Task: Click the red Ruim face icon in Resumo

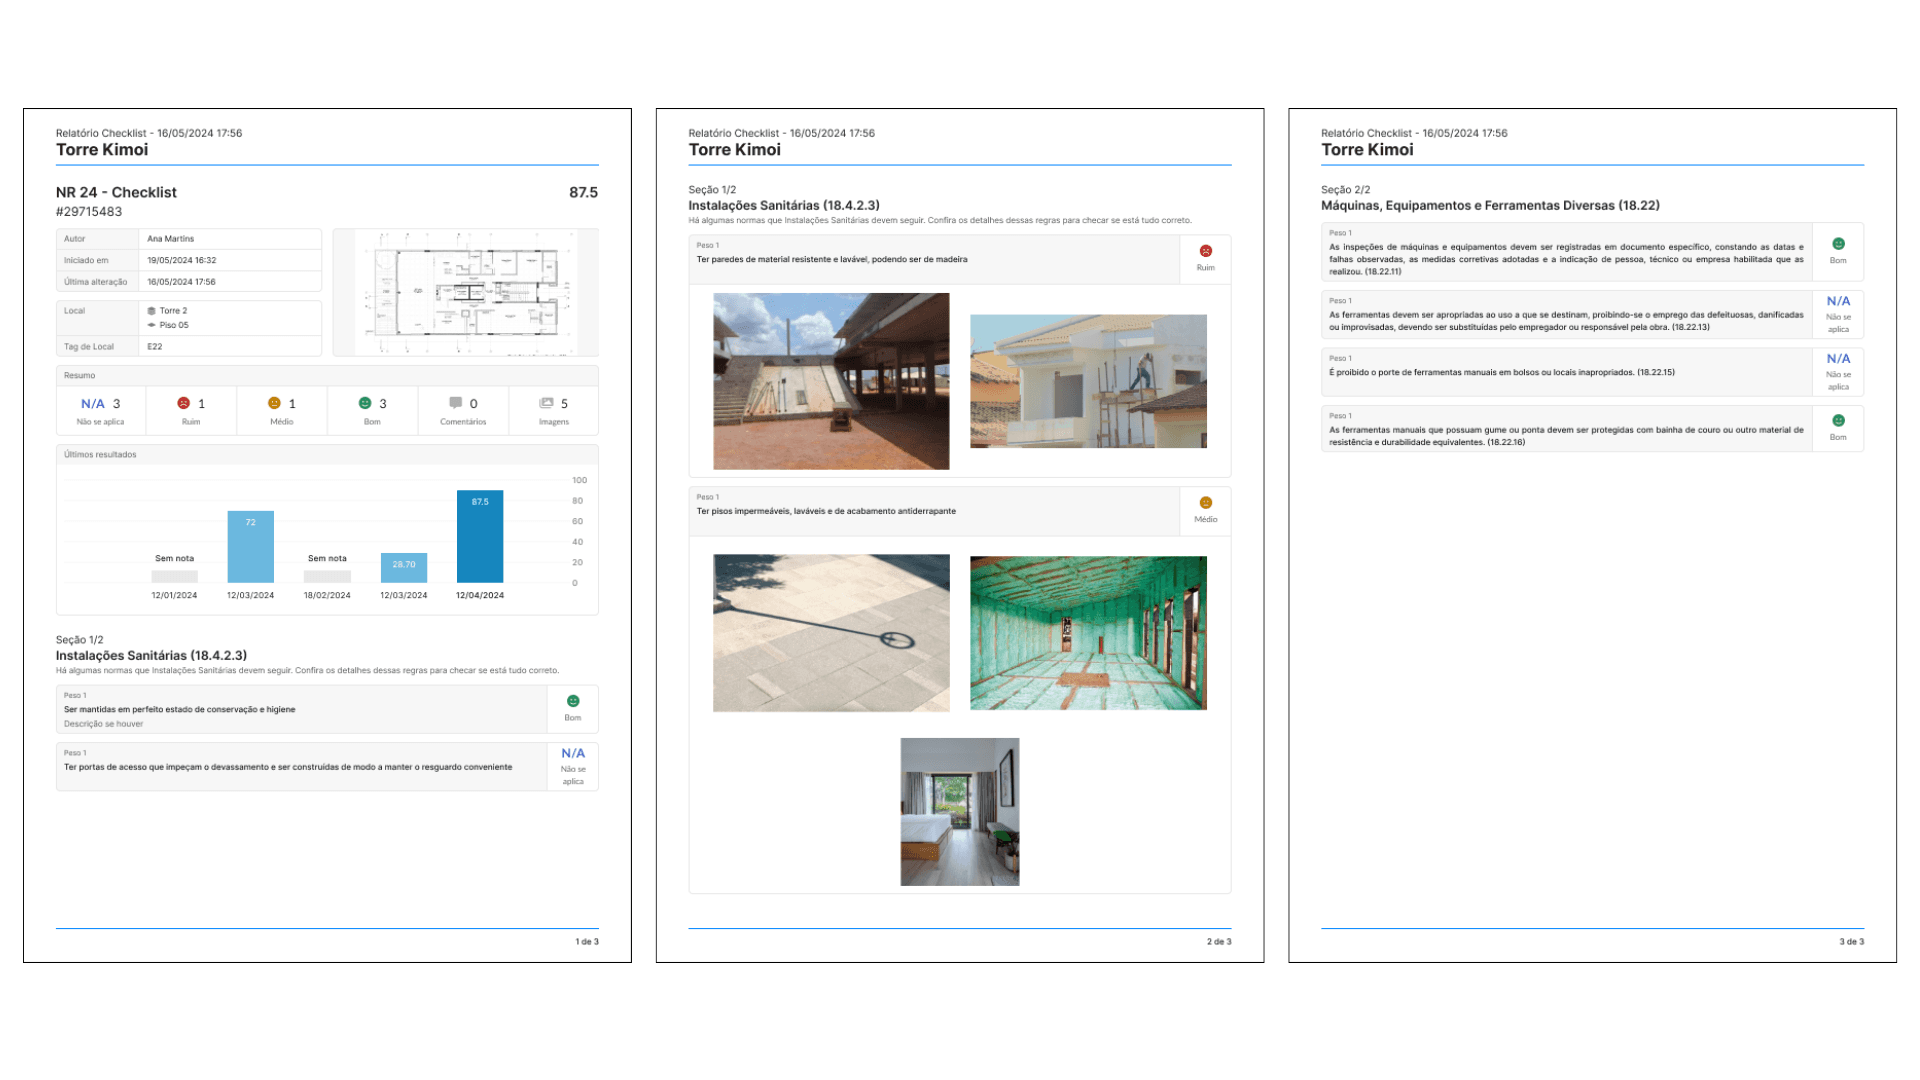Action: (x=183, y=403)
